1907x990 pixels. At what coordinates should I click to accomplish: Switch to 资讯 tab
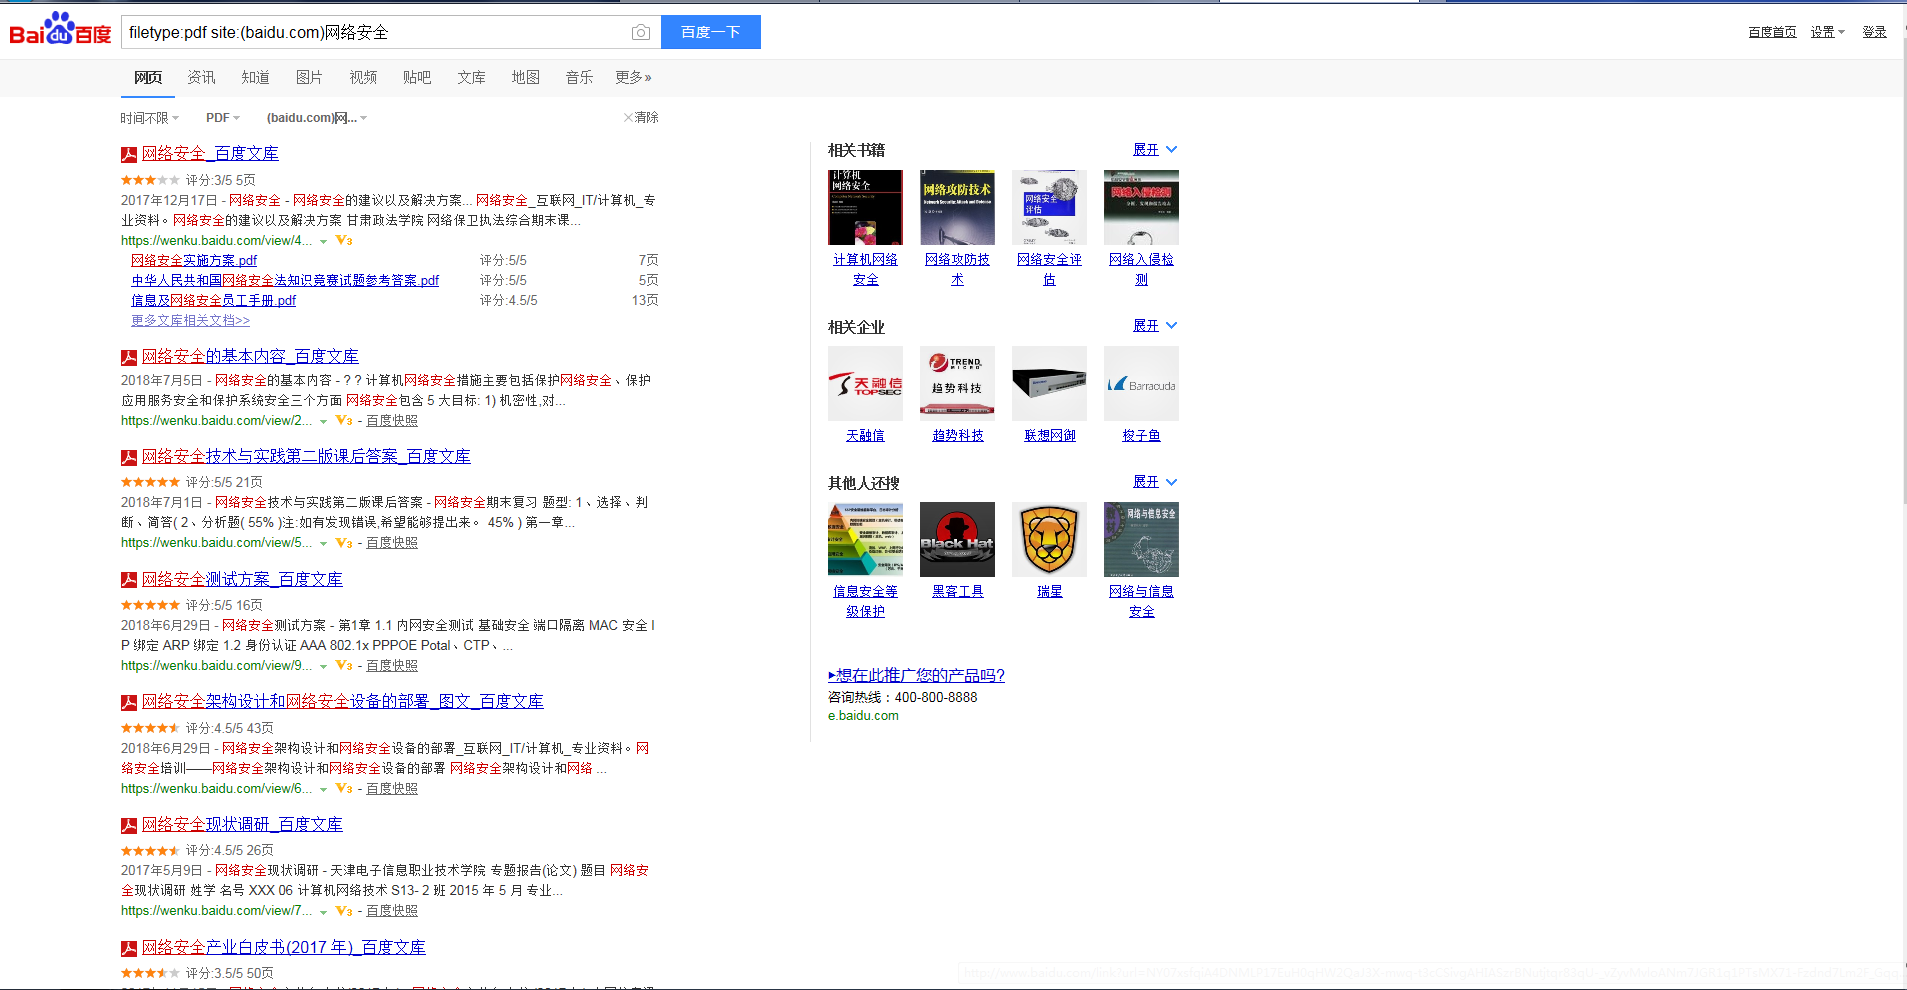(x=201, y=77)
